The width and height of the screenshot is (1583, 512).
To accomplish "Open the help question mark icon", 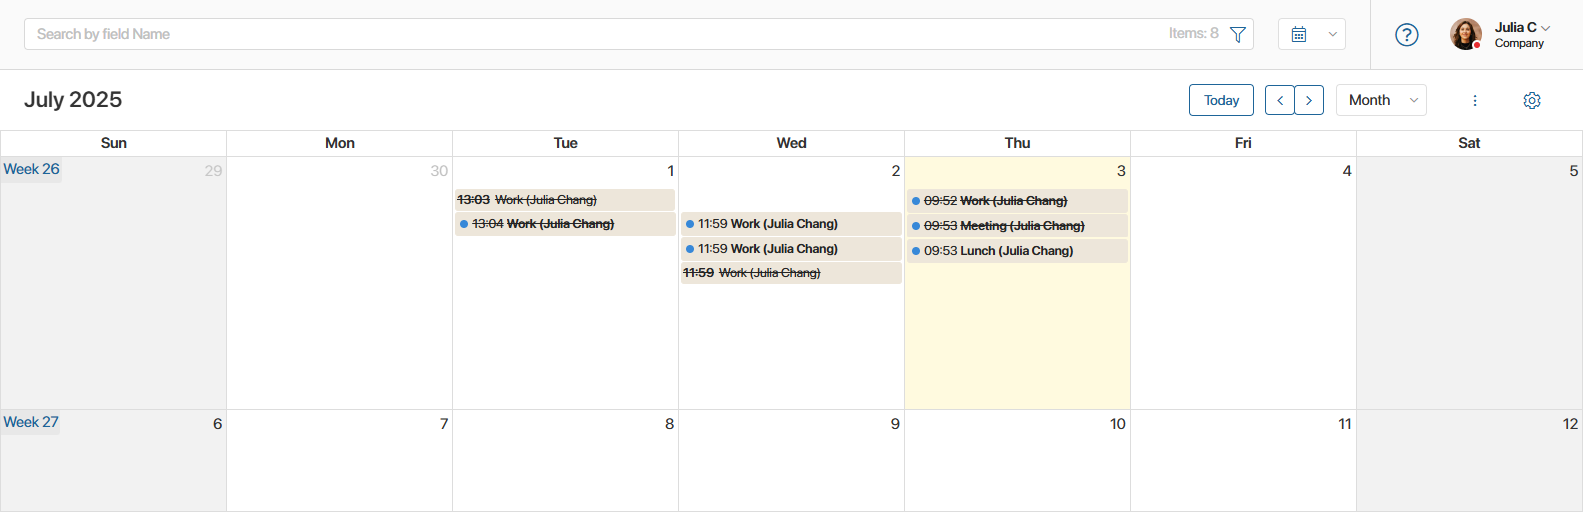I will (1407, 35).
